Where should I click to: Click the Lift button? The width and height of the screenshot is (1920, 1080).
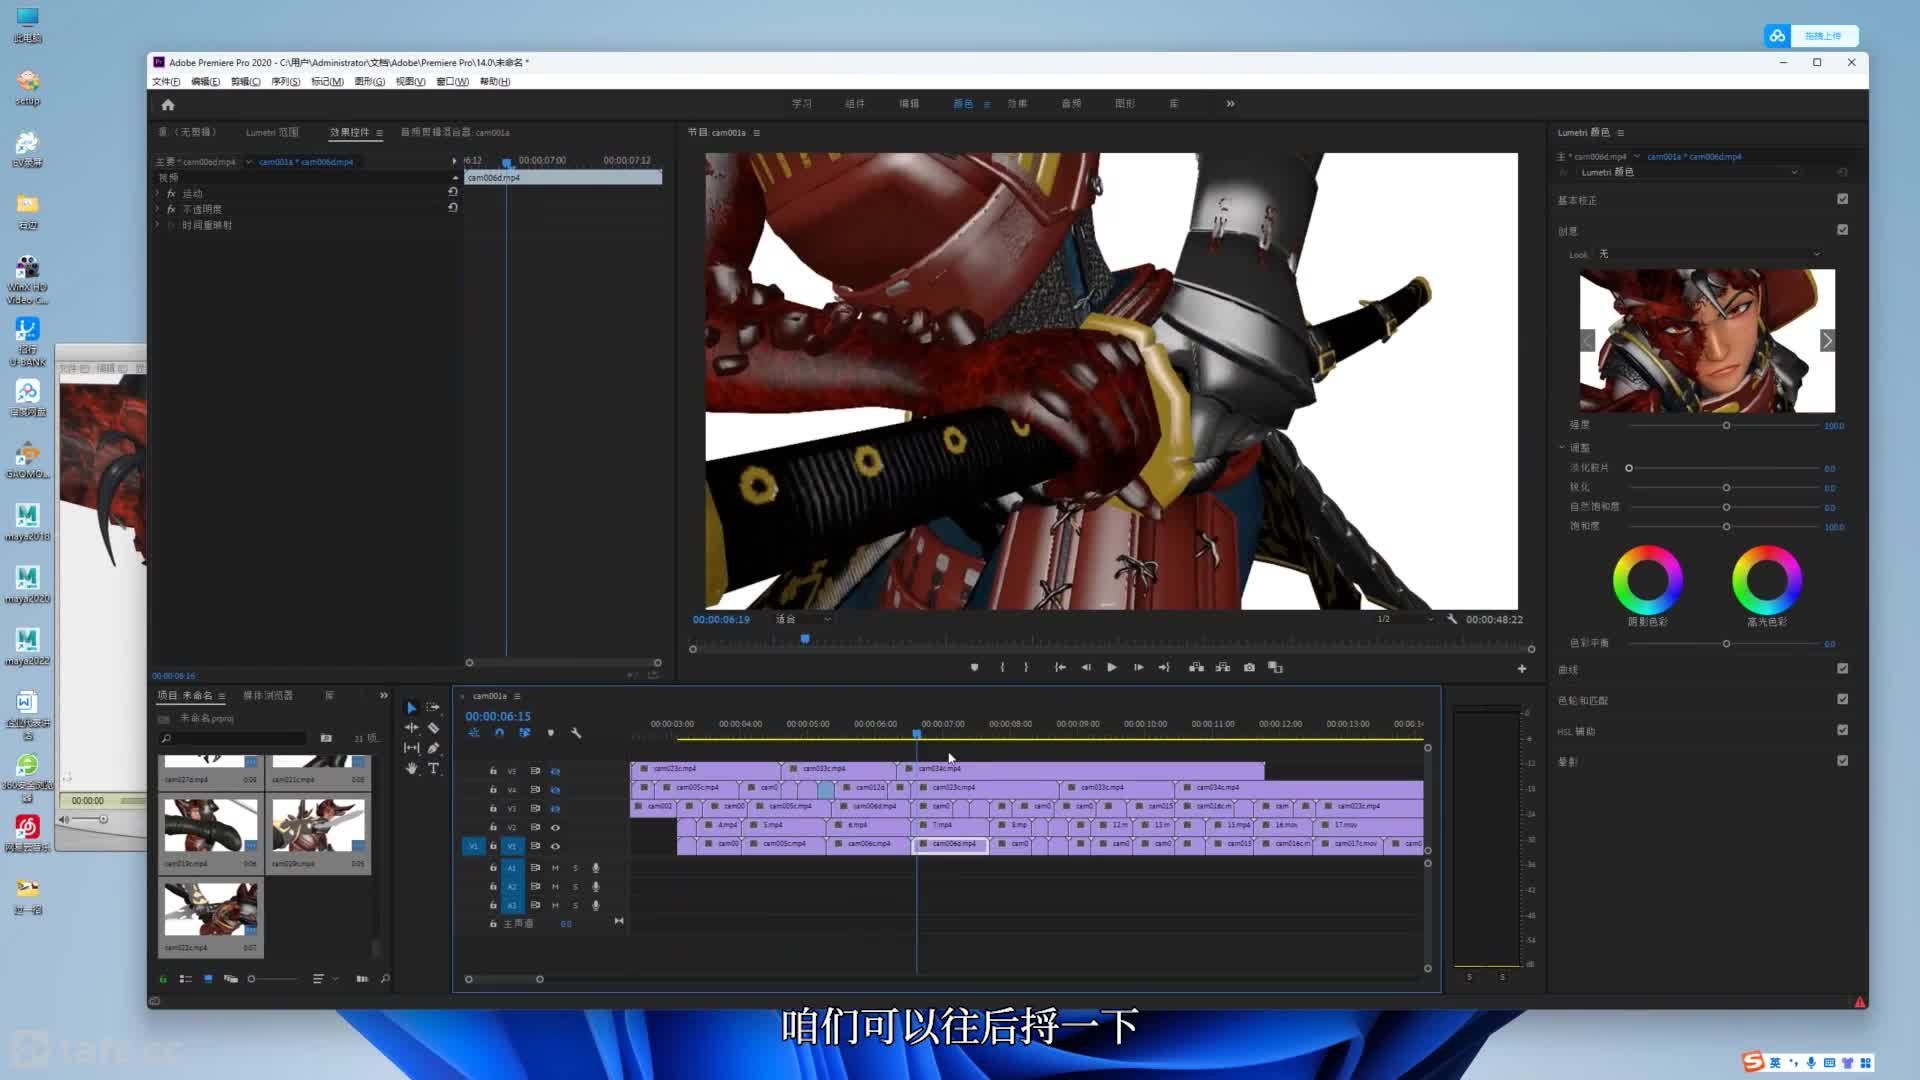point(1196,667)
